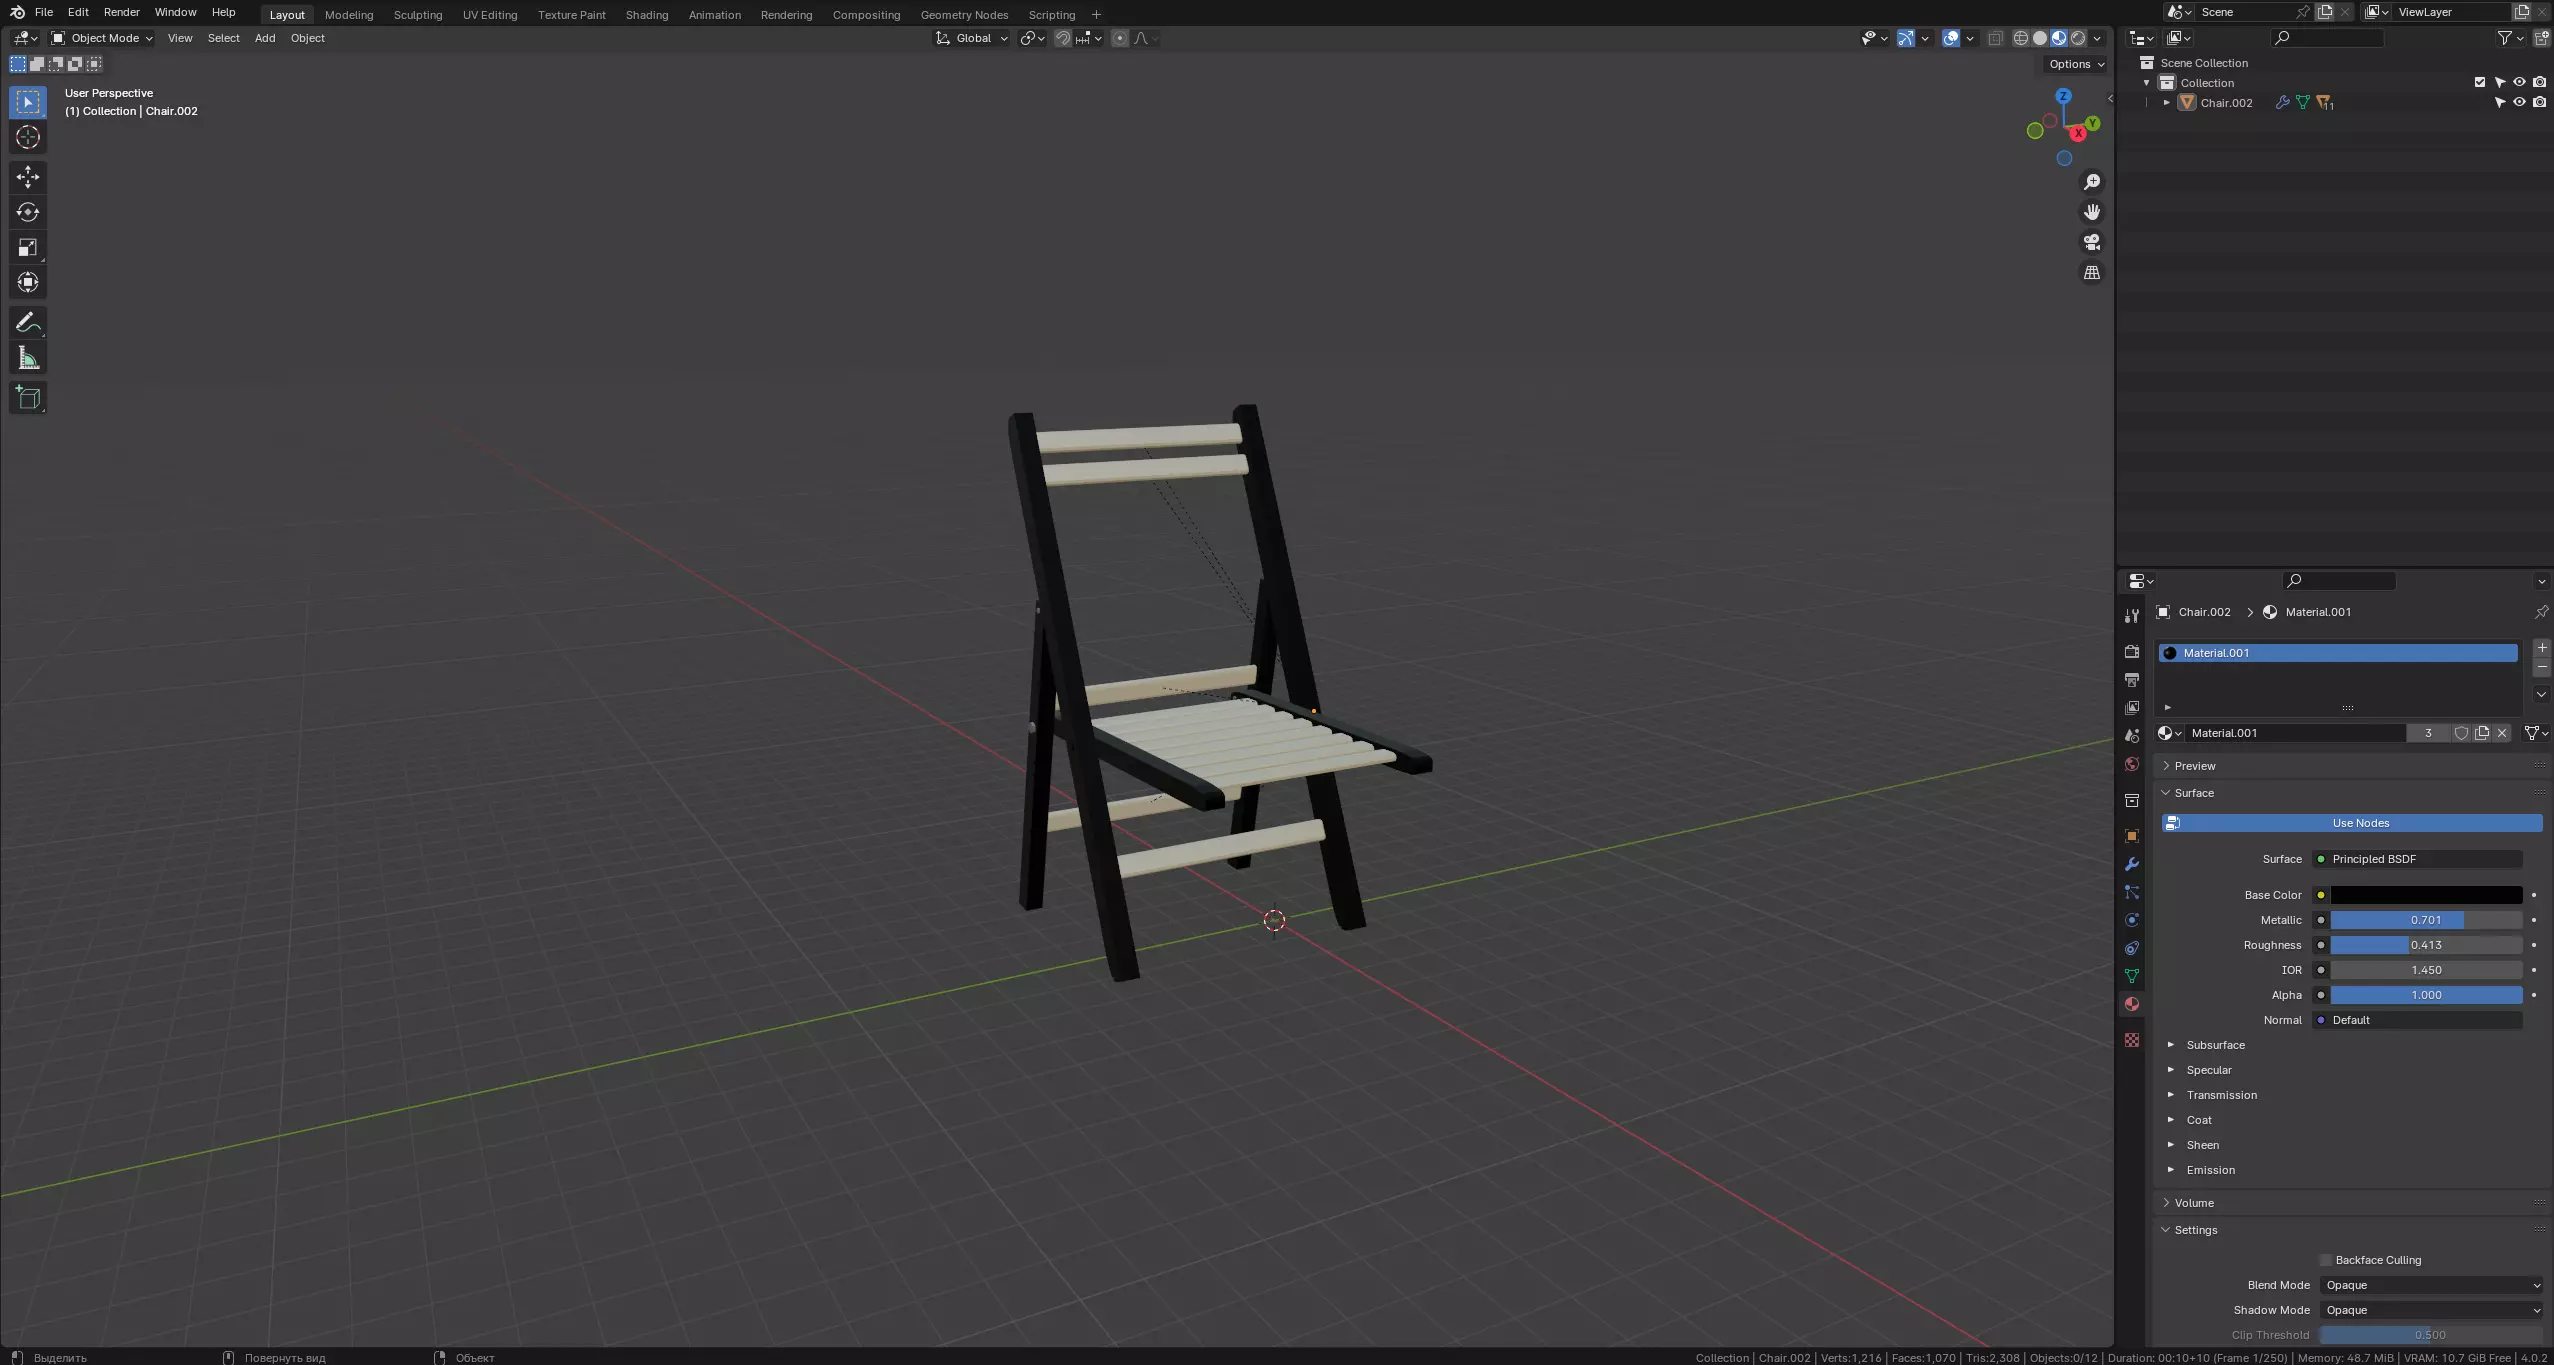Open the Shadow Mode dropdown
2554x1365 pixels.
coord(2431,1310)
